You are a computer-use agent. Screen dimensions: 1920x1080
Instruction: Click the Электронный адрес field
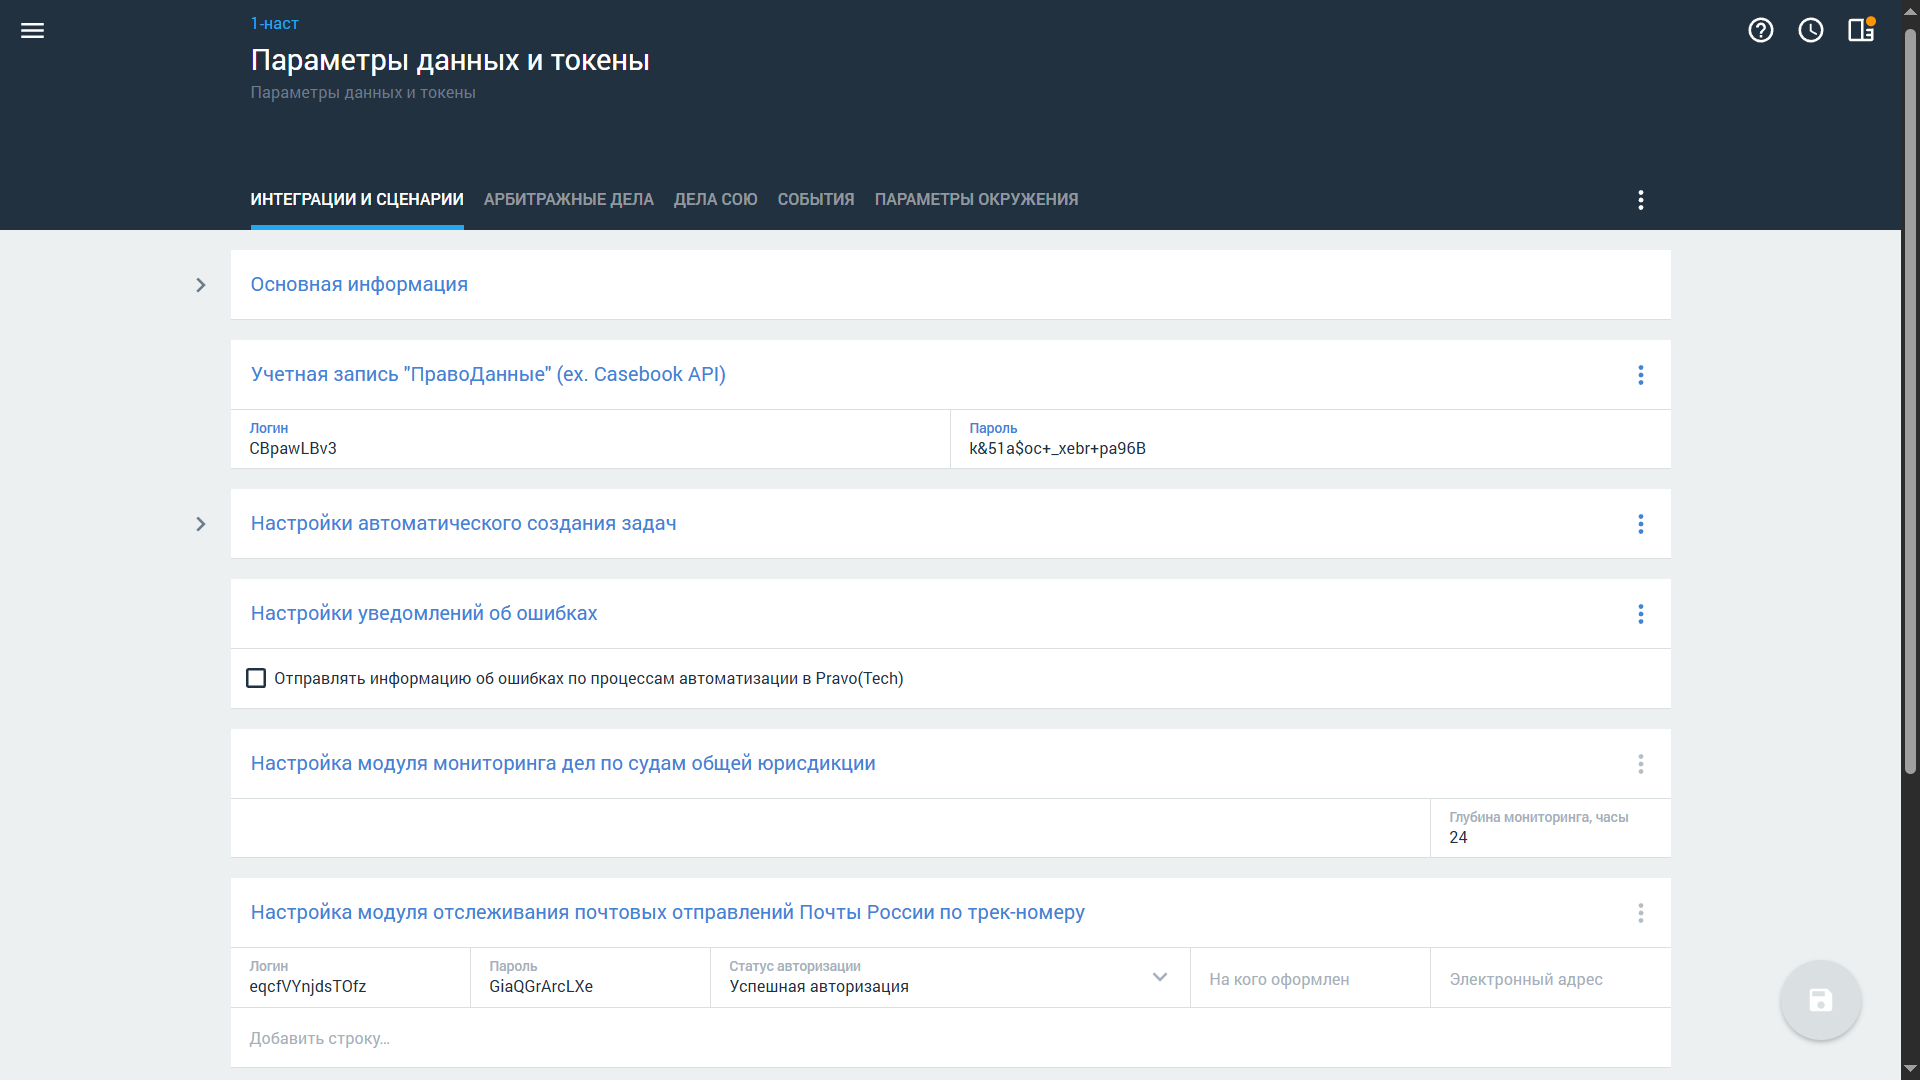[1550, 978]
